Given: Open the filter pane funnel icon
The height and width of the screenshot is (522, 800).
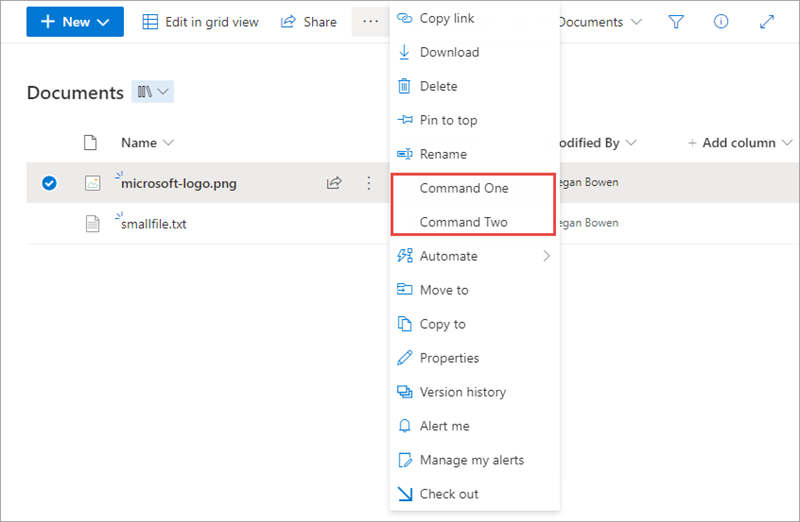Looking at the screenshot, I should [x=676, y=22].
